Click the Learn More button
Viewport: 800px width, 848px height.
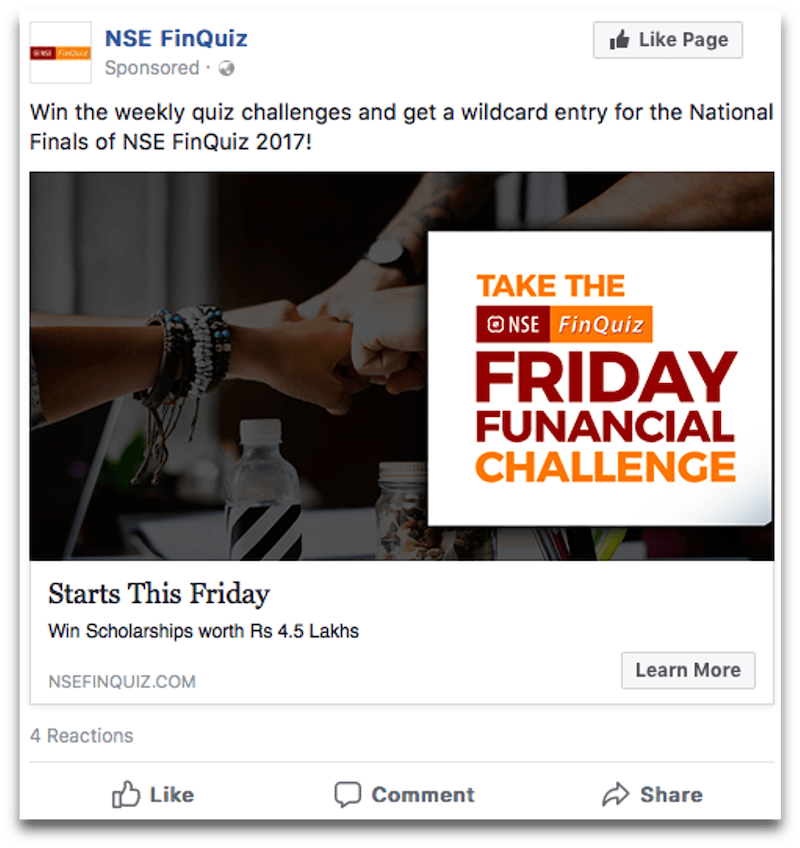688,670
